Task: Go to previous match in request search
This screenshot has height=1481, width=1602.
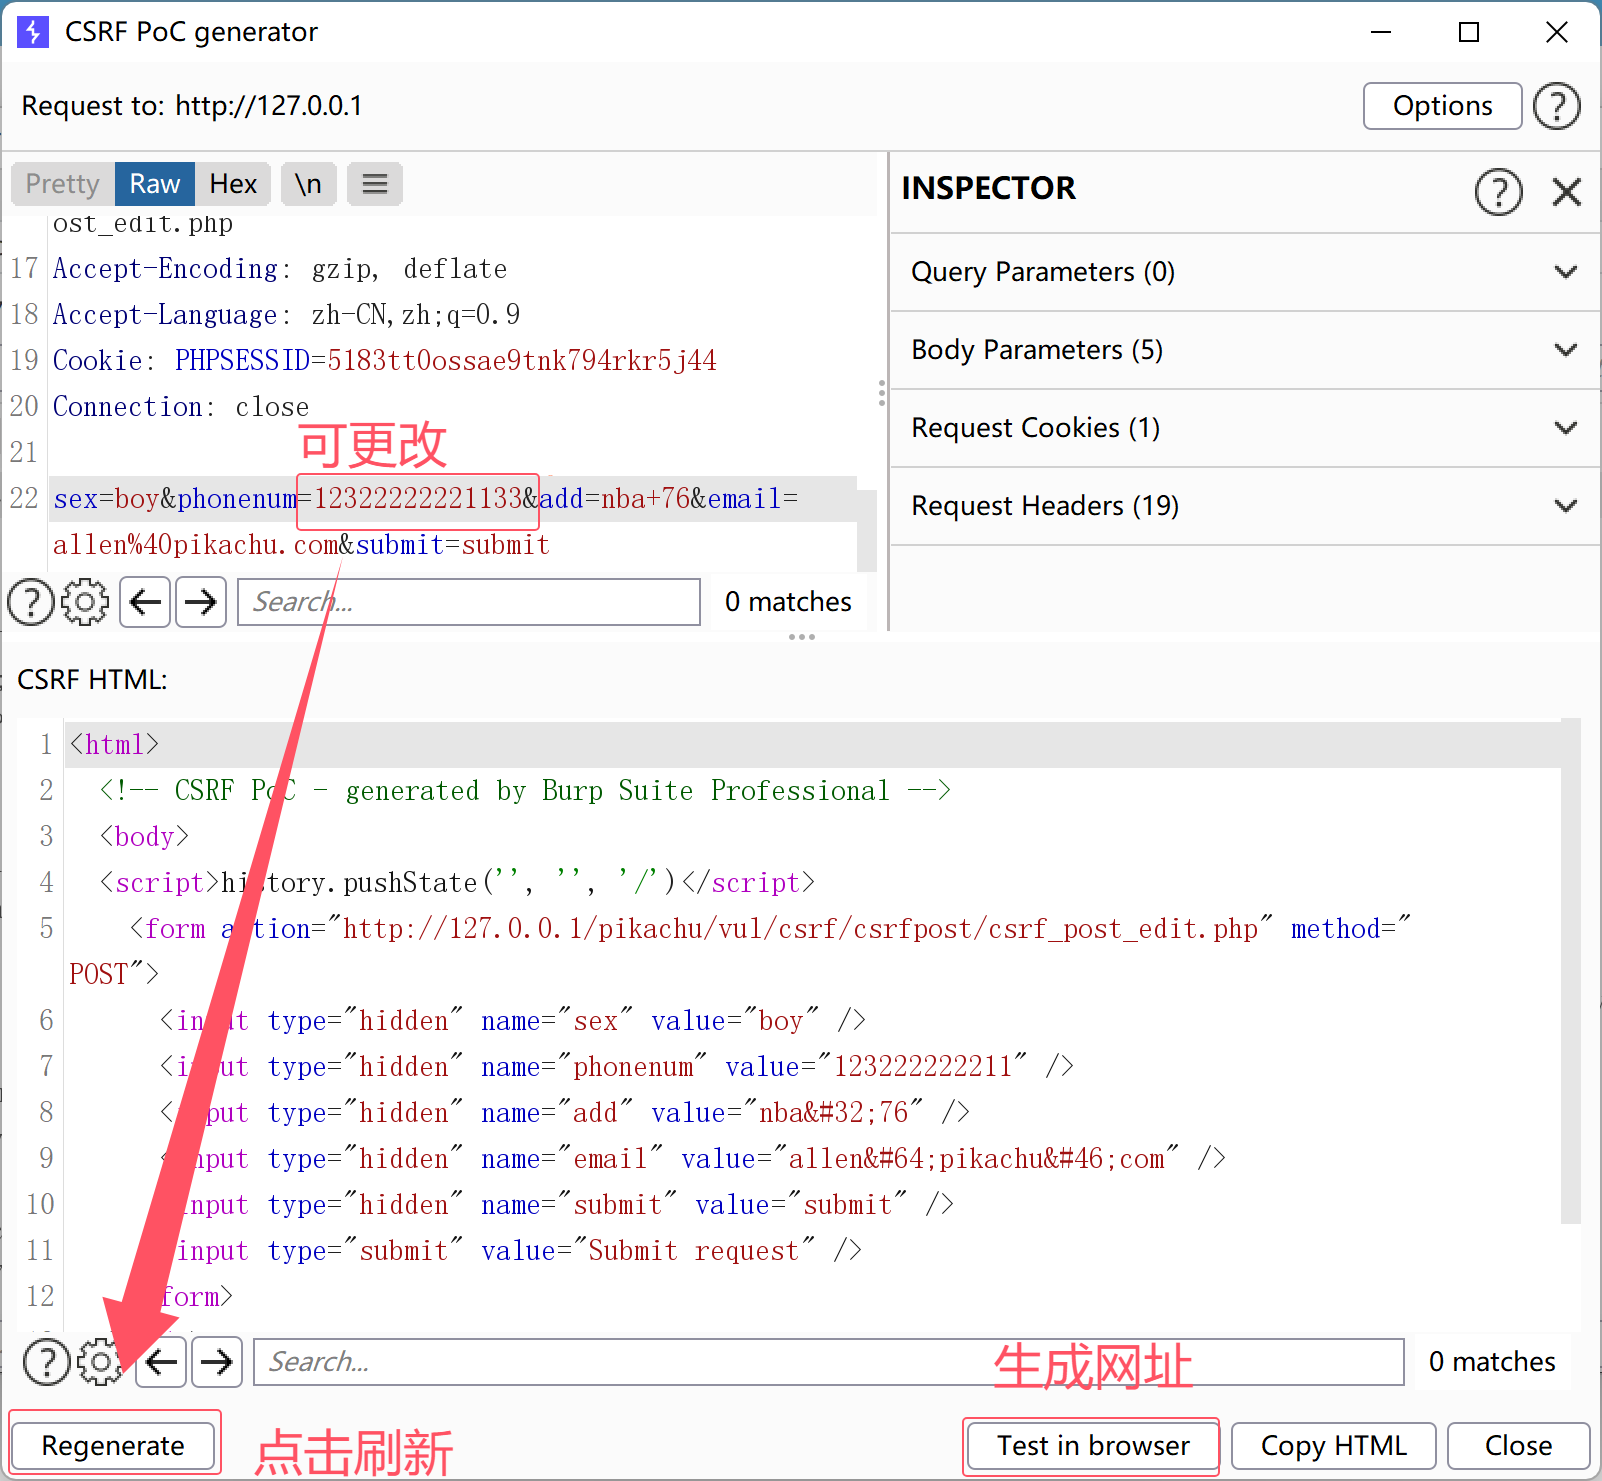Action: [x=146, y=602]
